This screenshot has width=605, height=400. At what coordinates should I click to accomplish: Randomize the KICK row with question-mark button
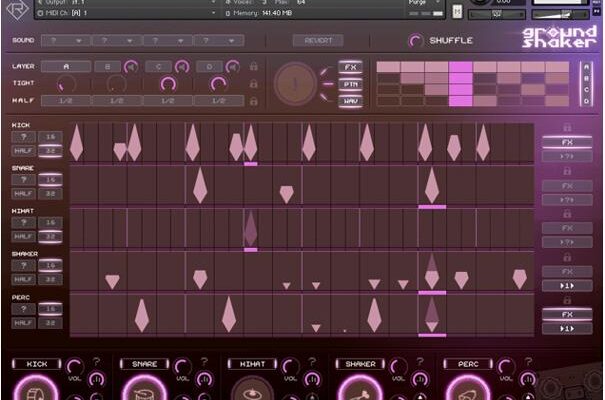coord(22,136)
